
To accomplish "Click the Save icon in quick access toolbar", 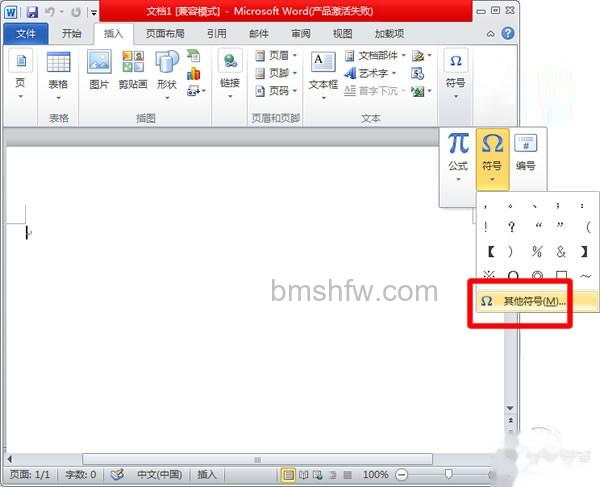I will coord(32,13).
